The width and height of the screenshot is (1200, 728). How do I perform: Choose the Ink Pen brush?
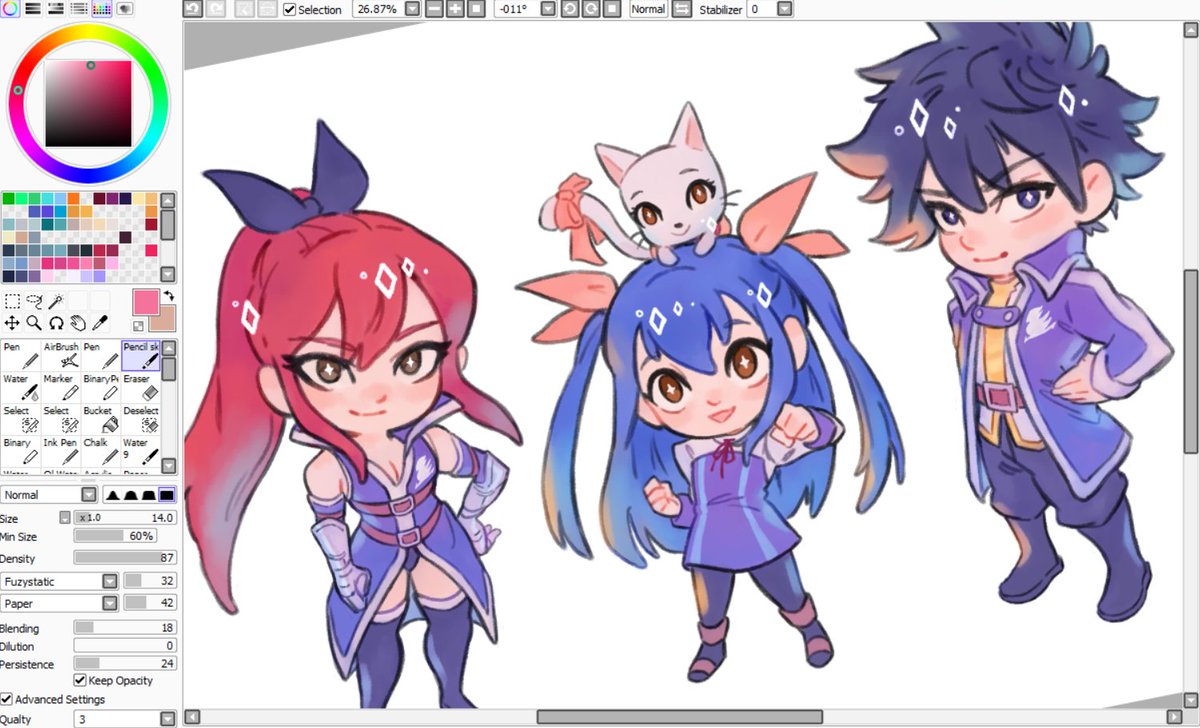[x=61, y=451]
